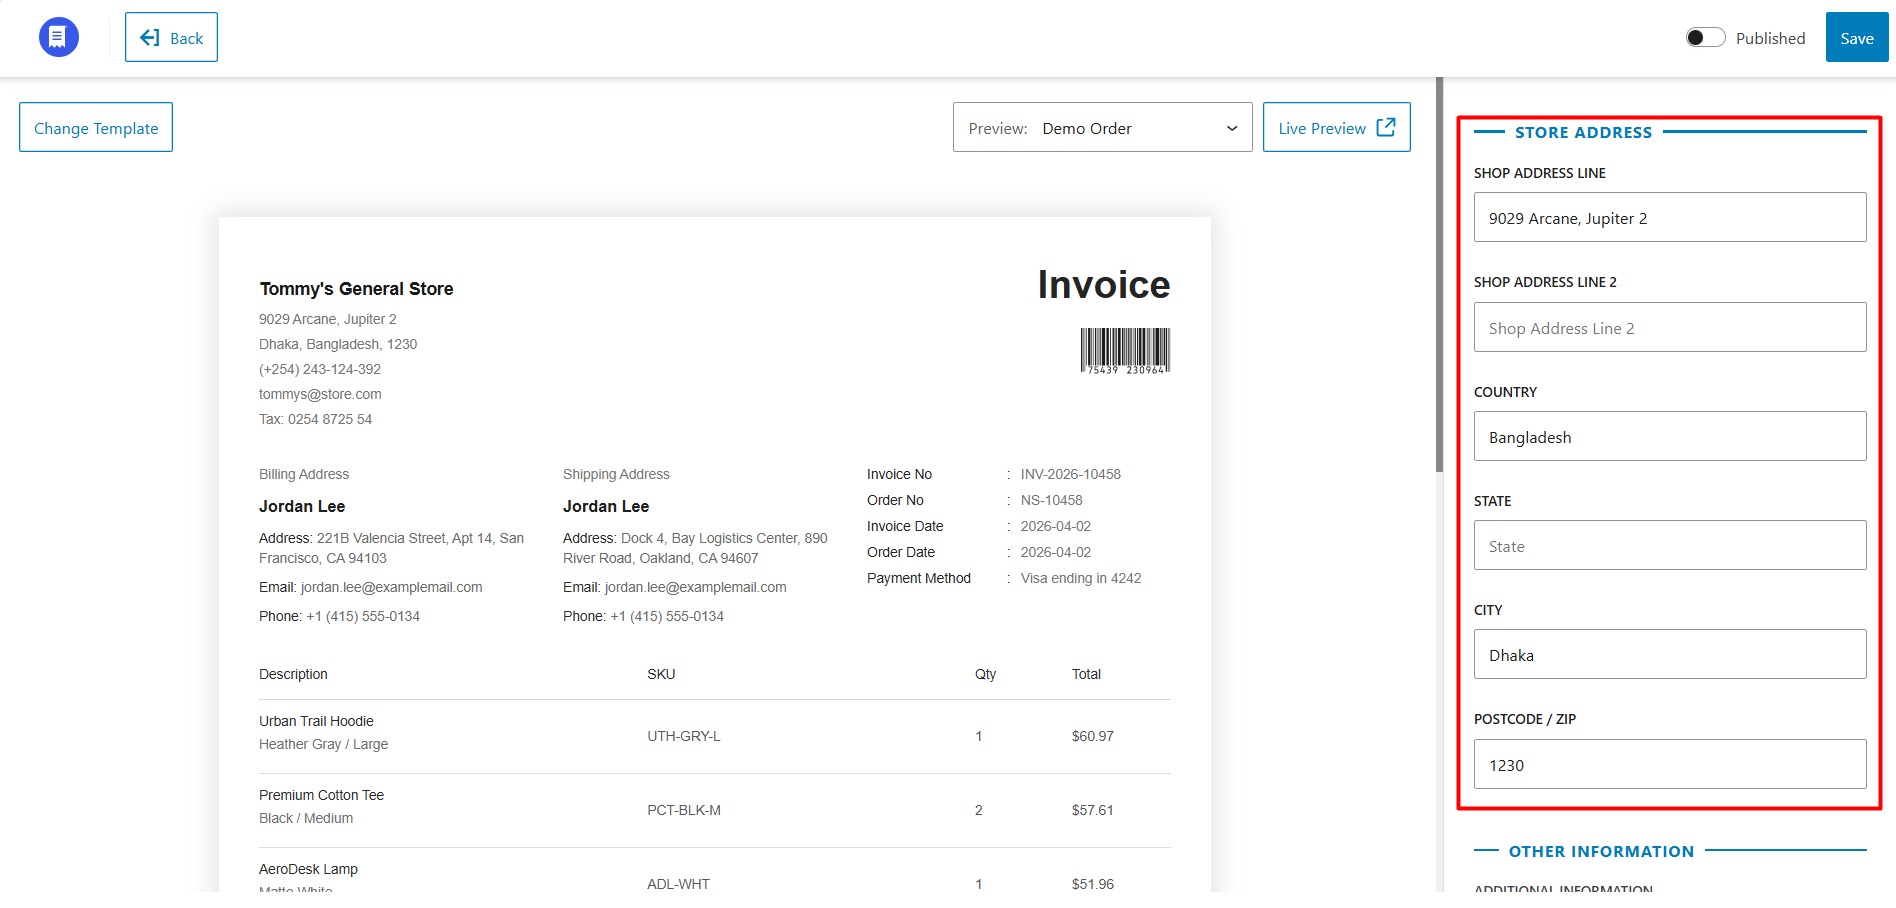Click the Shipping Address label
Image resolution: width=1896 pixels, height=908 pixels.
click(616, 474)
